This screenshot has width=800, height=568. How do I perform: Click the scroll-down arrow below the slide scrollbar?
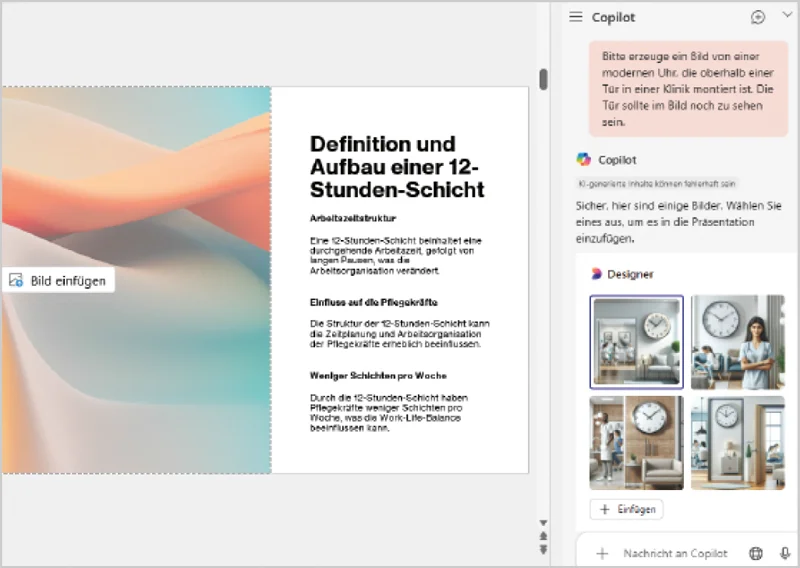(543, 523)
